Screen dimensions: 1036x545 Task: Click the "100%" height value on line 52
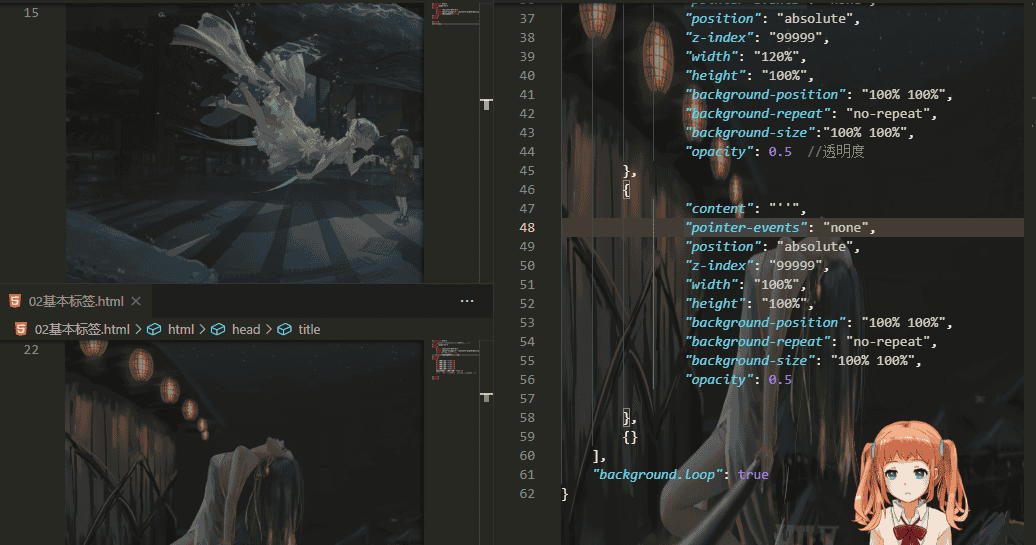pyautogui.click(x=784, y=304)
